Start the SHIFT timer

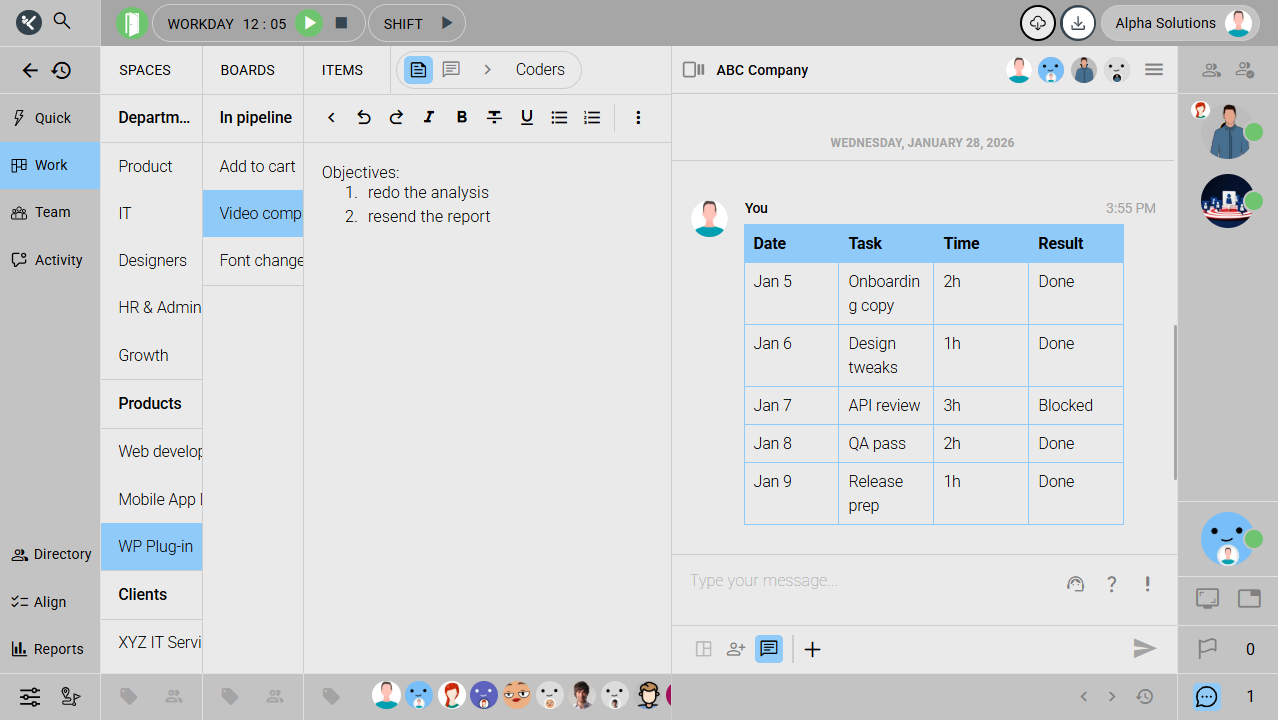click(x=447, y=23)
